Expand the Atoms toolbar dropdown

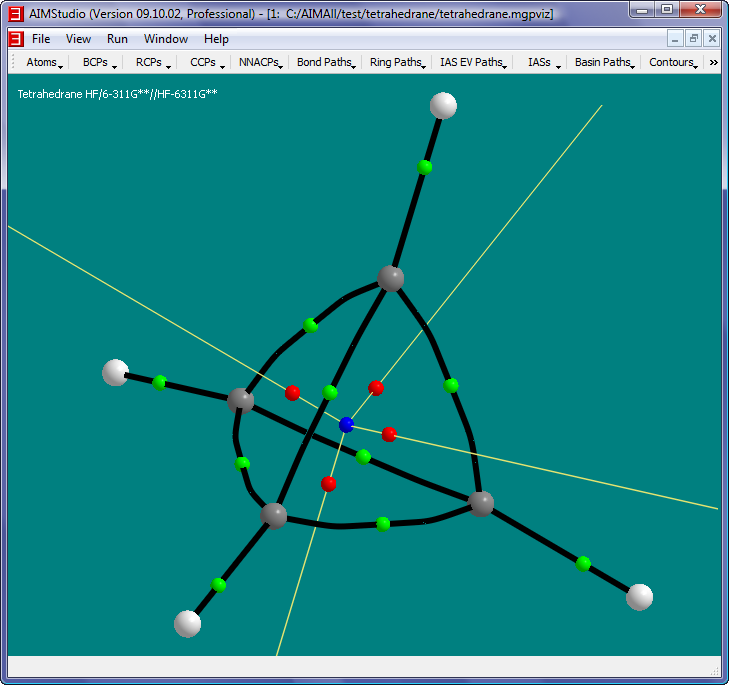44,62
